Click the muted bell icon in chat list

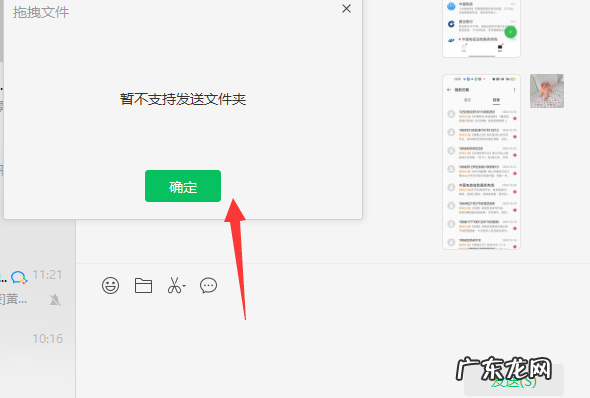(55, 300)
